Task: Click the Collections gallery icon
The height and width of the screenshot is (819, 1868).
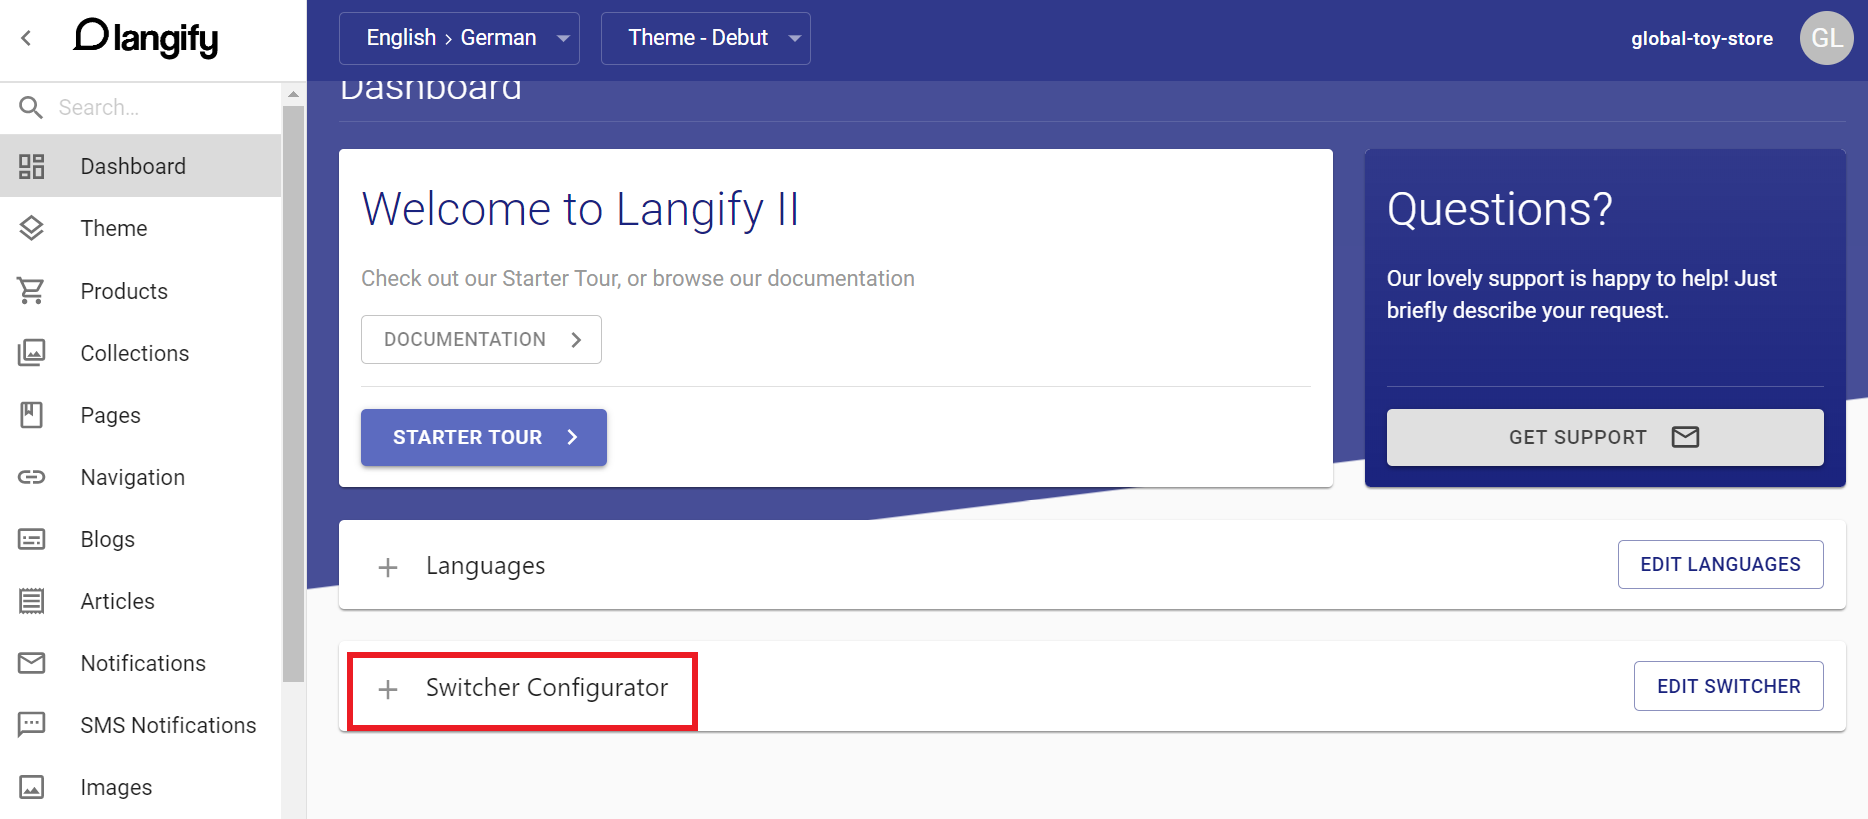Action: (31, 353)
